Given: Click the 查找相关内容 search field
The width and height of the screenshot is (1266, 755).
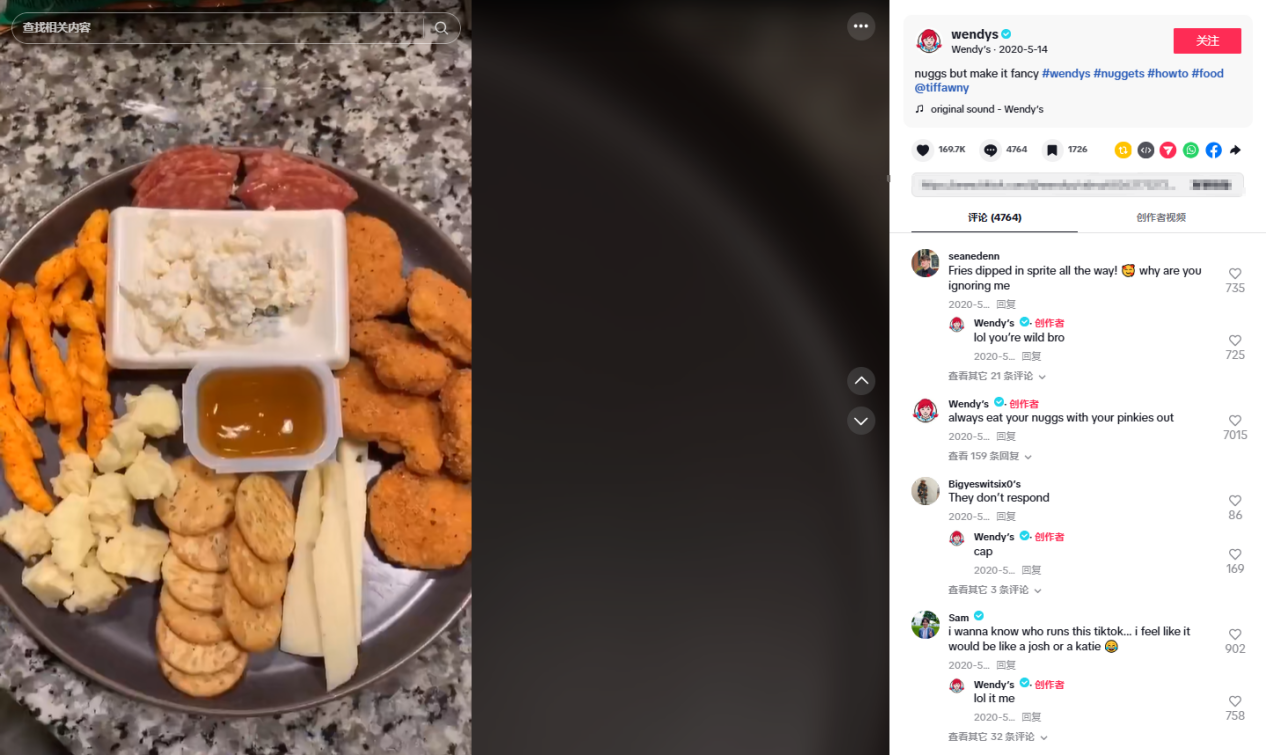Looking at the screenshot, I should 220,28.
